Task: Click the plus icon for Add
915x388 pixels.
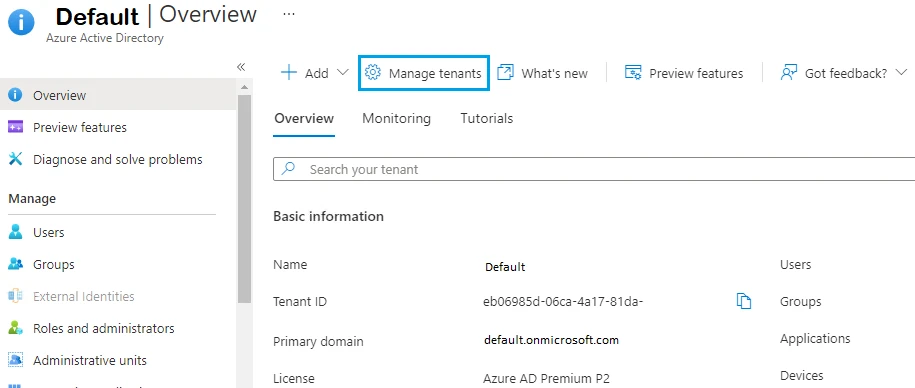Action: 289,73
